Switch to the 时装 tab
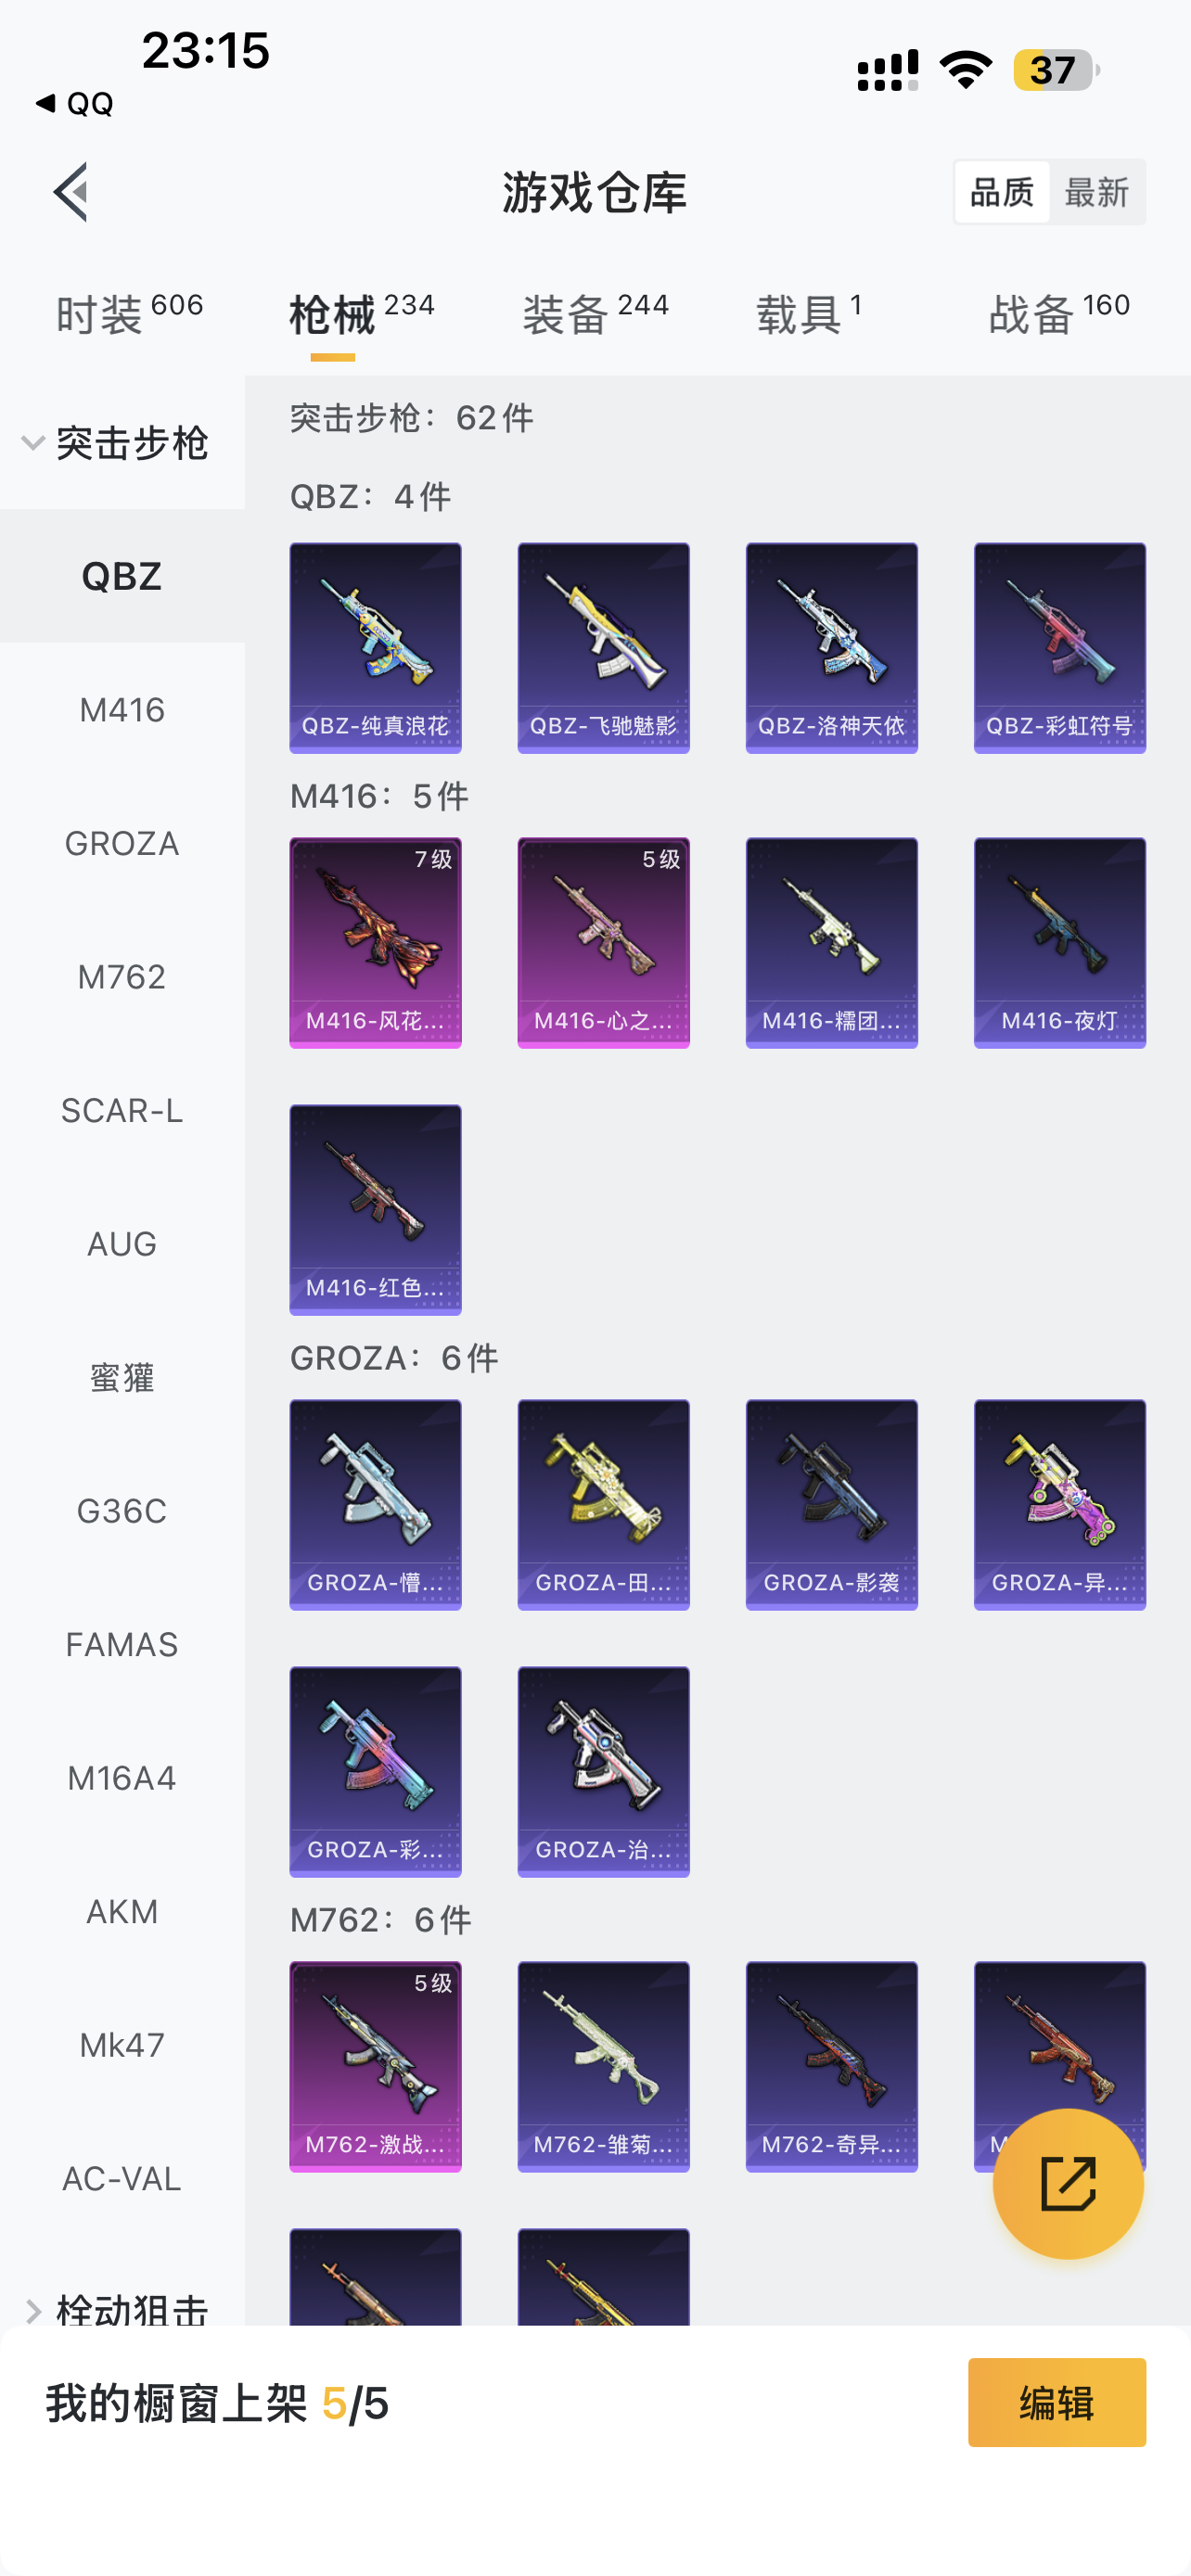 tap(129, 314)
